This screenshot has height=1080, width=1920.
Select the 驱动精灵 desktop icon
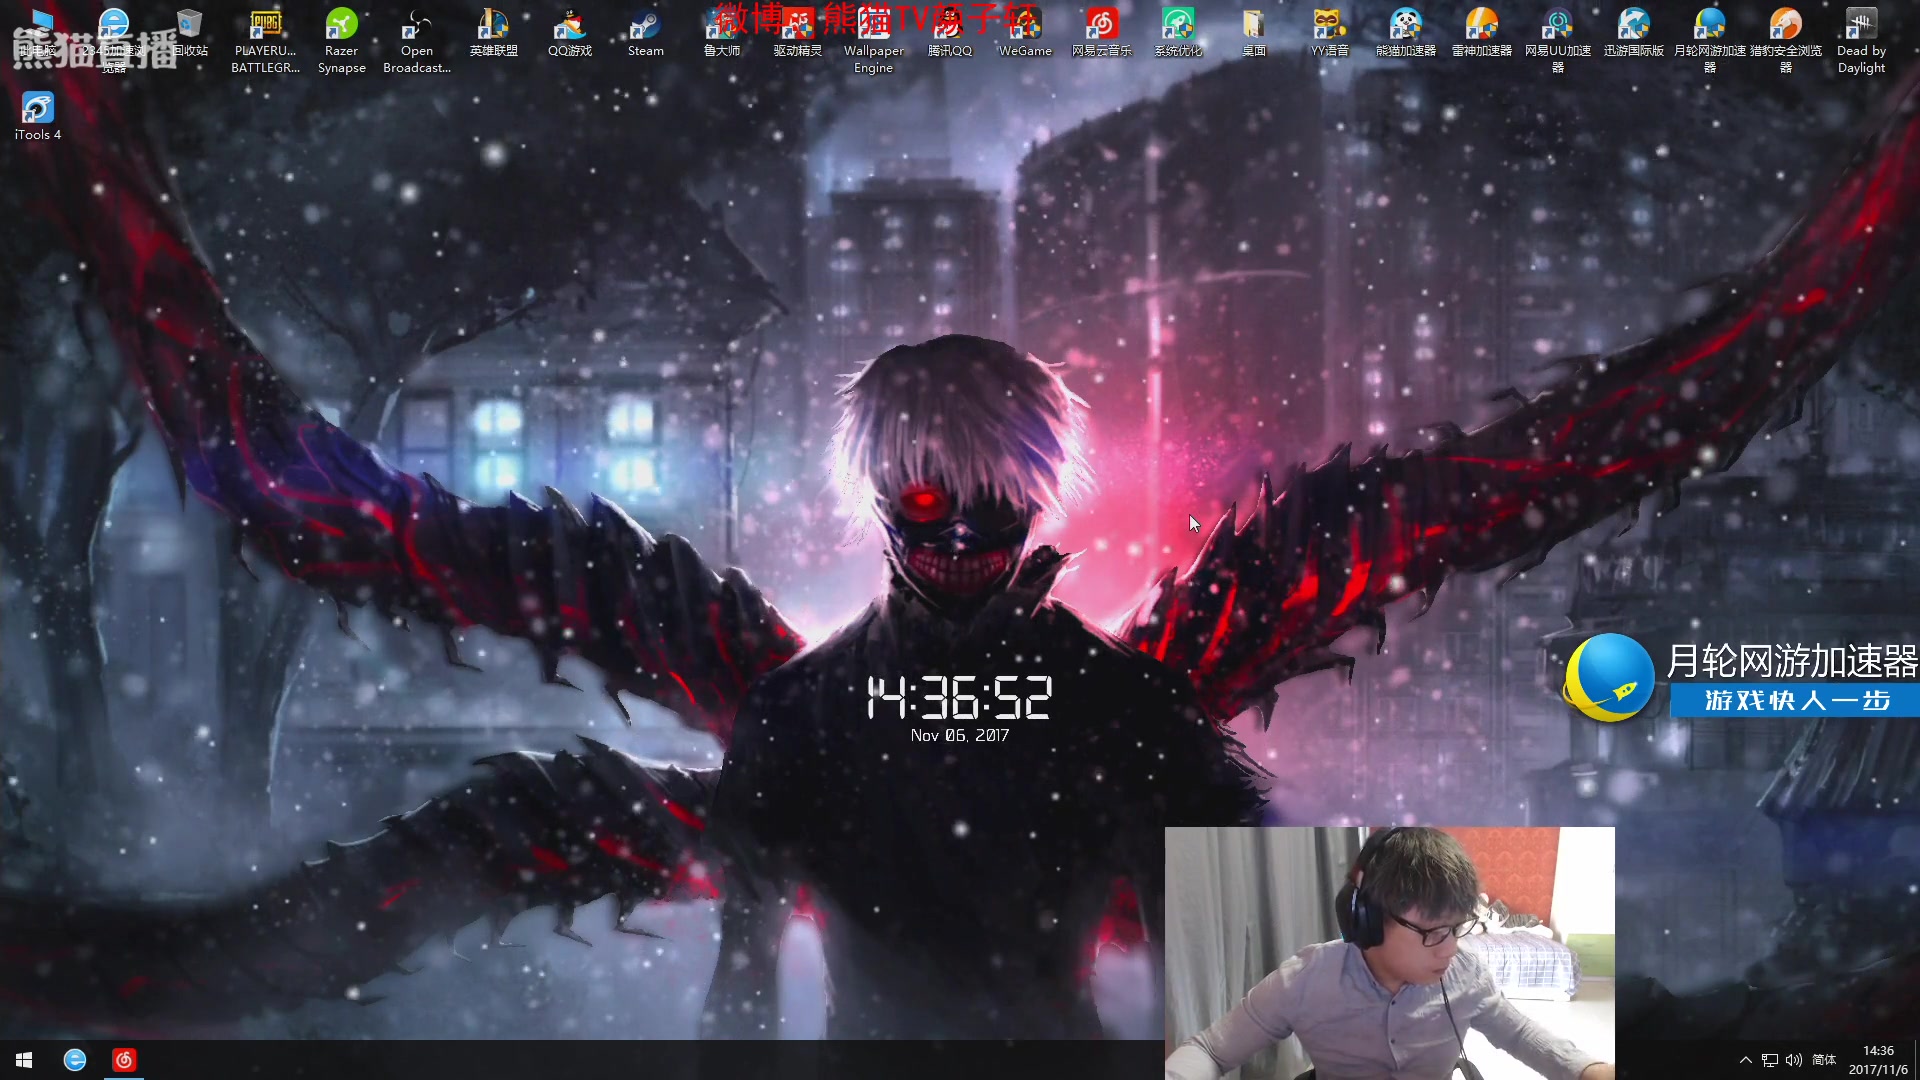point(798,33)
